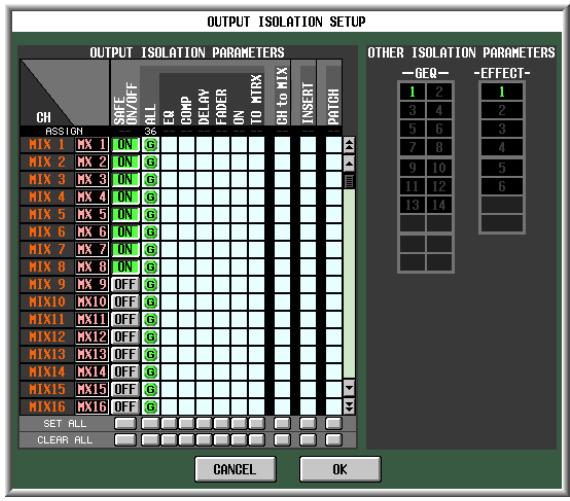The width and height of the screenshot is (570, 501).
Task: Toggle the COMP cell for MIX 2
Action: point(186,162)
